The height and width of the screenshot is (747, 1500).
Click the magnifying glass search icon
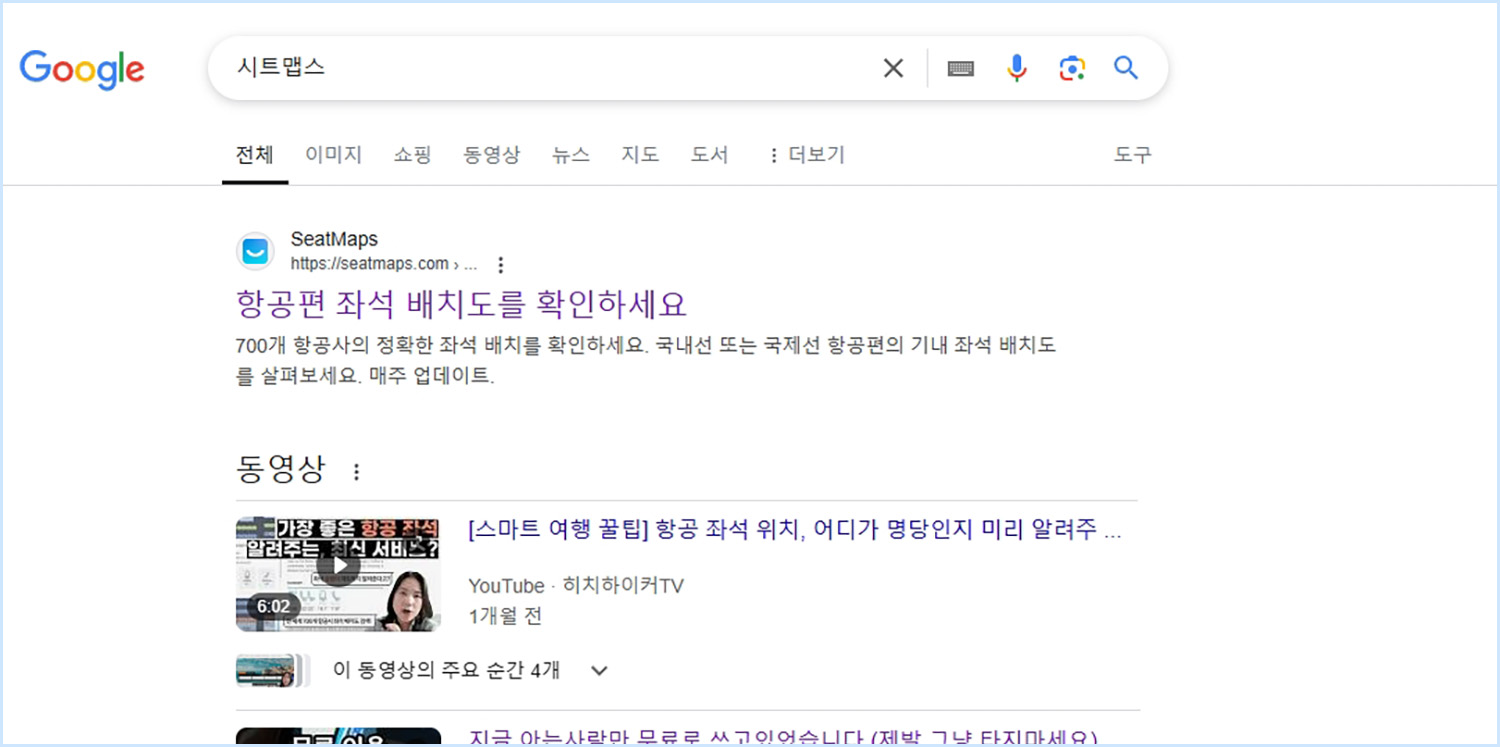pyautogui.click(x=1126, y=68)
